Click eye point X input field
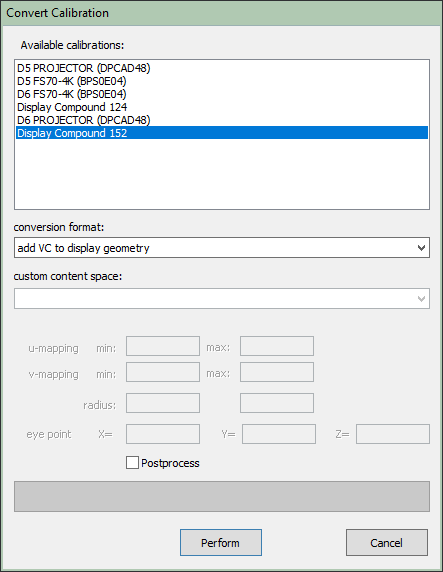This screenshot has width=443, height=572. (163, 434)
